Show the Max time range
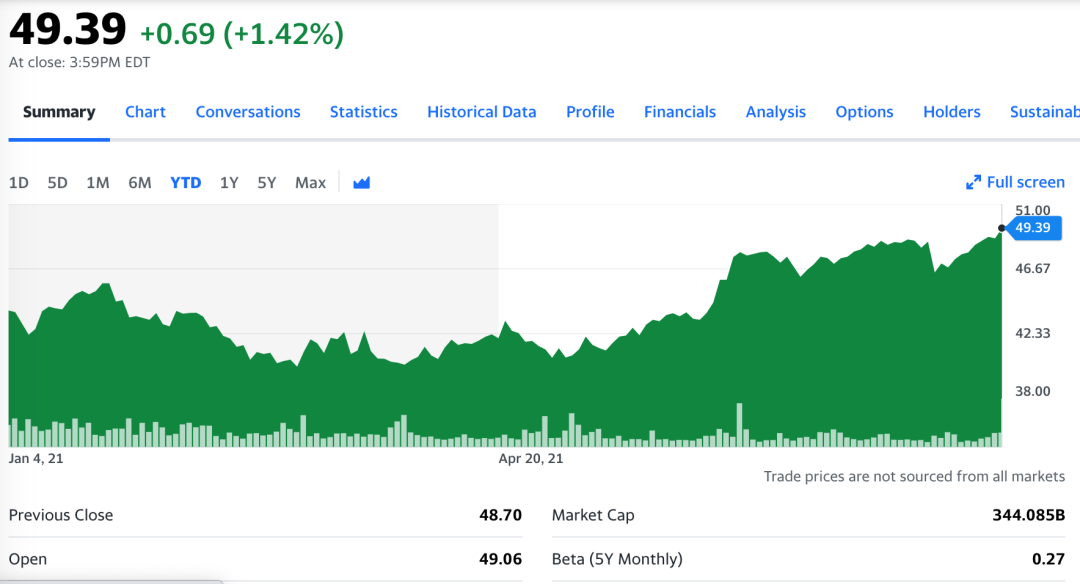The width and height of the screenshot is (1080, 584). pyautogui.click(x=310, y=182)
